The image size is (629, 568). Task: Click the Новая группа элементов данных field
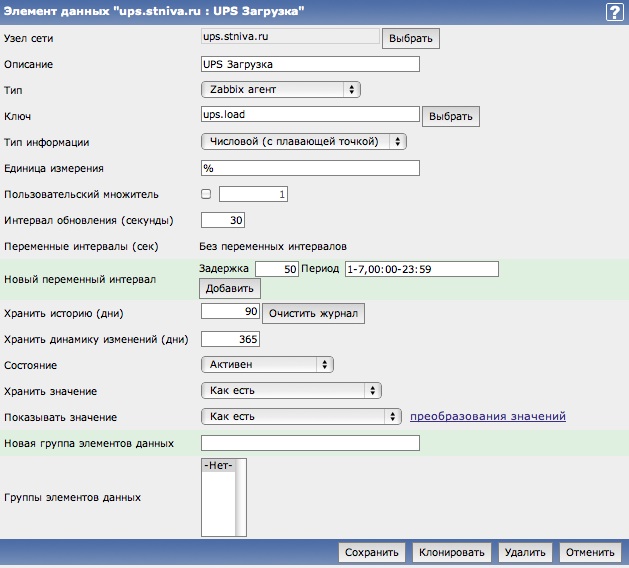(x=310, y=443)
